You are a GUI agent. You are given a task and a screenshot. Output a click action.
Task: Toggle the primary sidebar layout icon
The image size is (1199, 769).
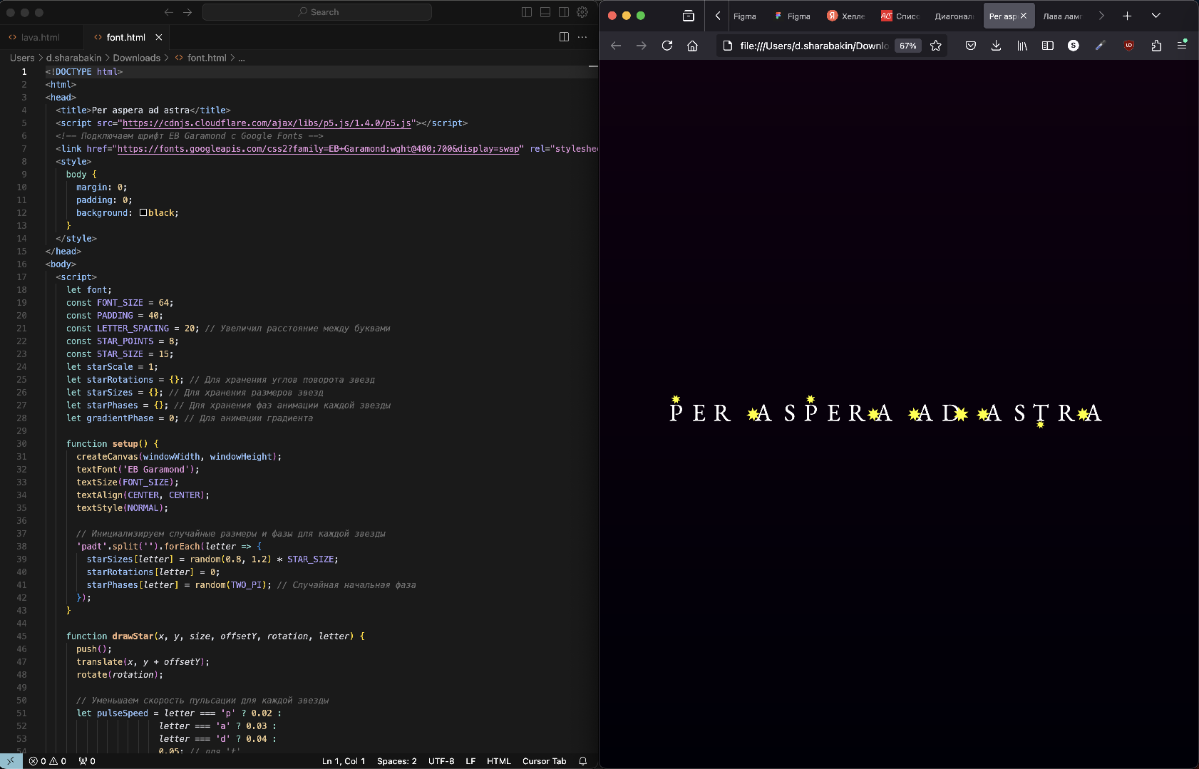coord(527,12)
